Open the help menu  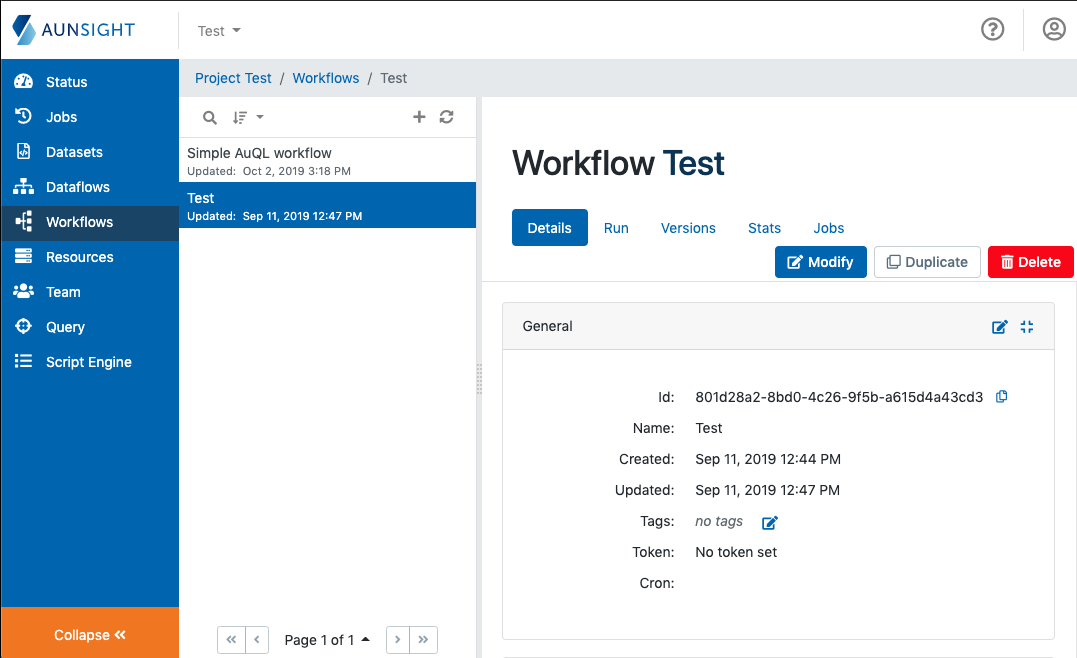pyautogui.click(x=992, y=29)
